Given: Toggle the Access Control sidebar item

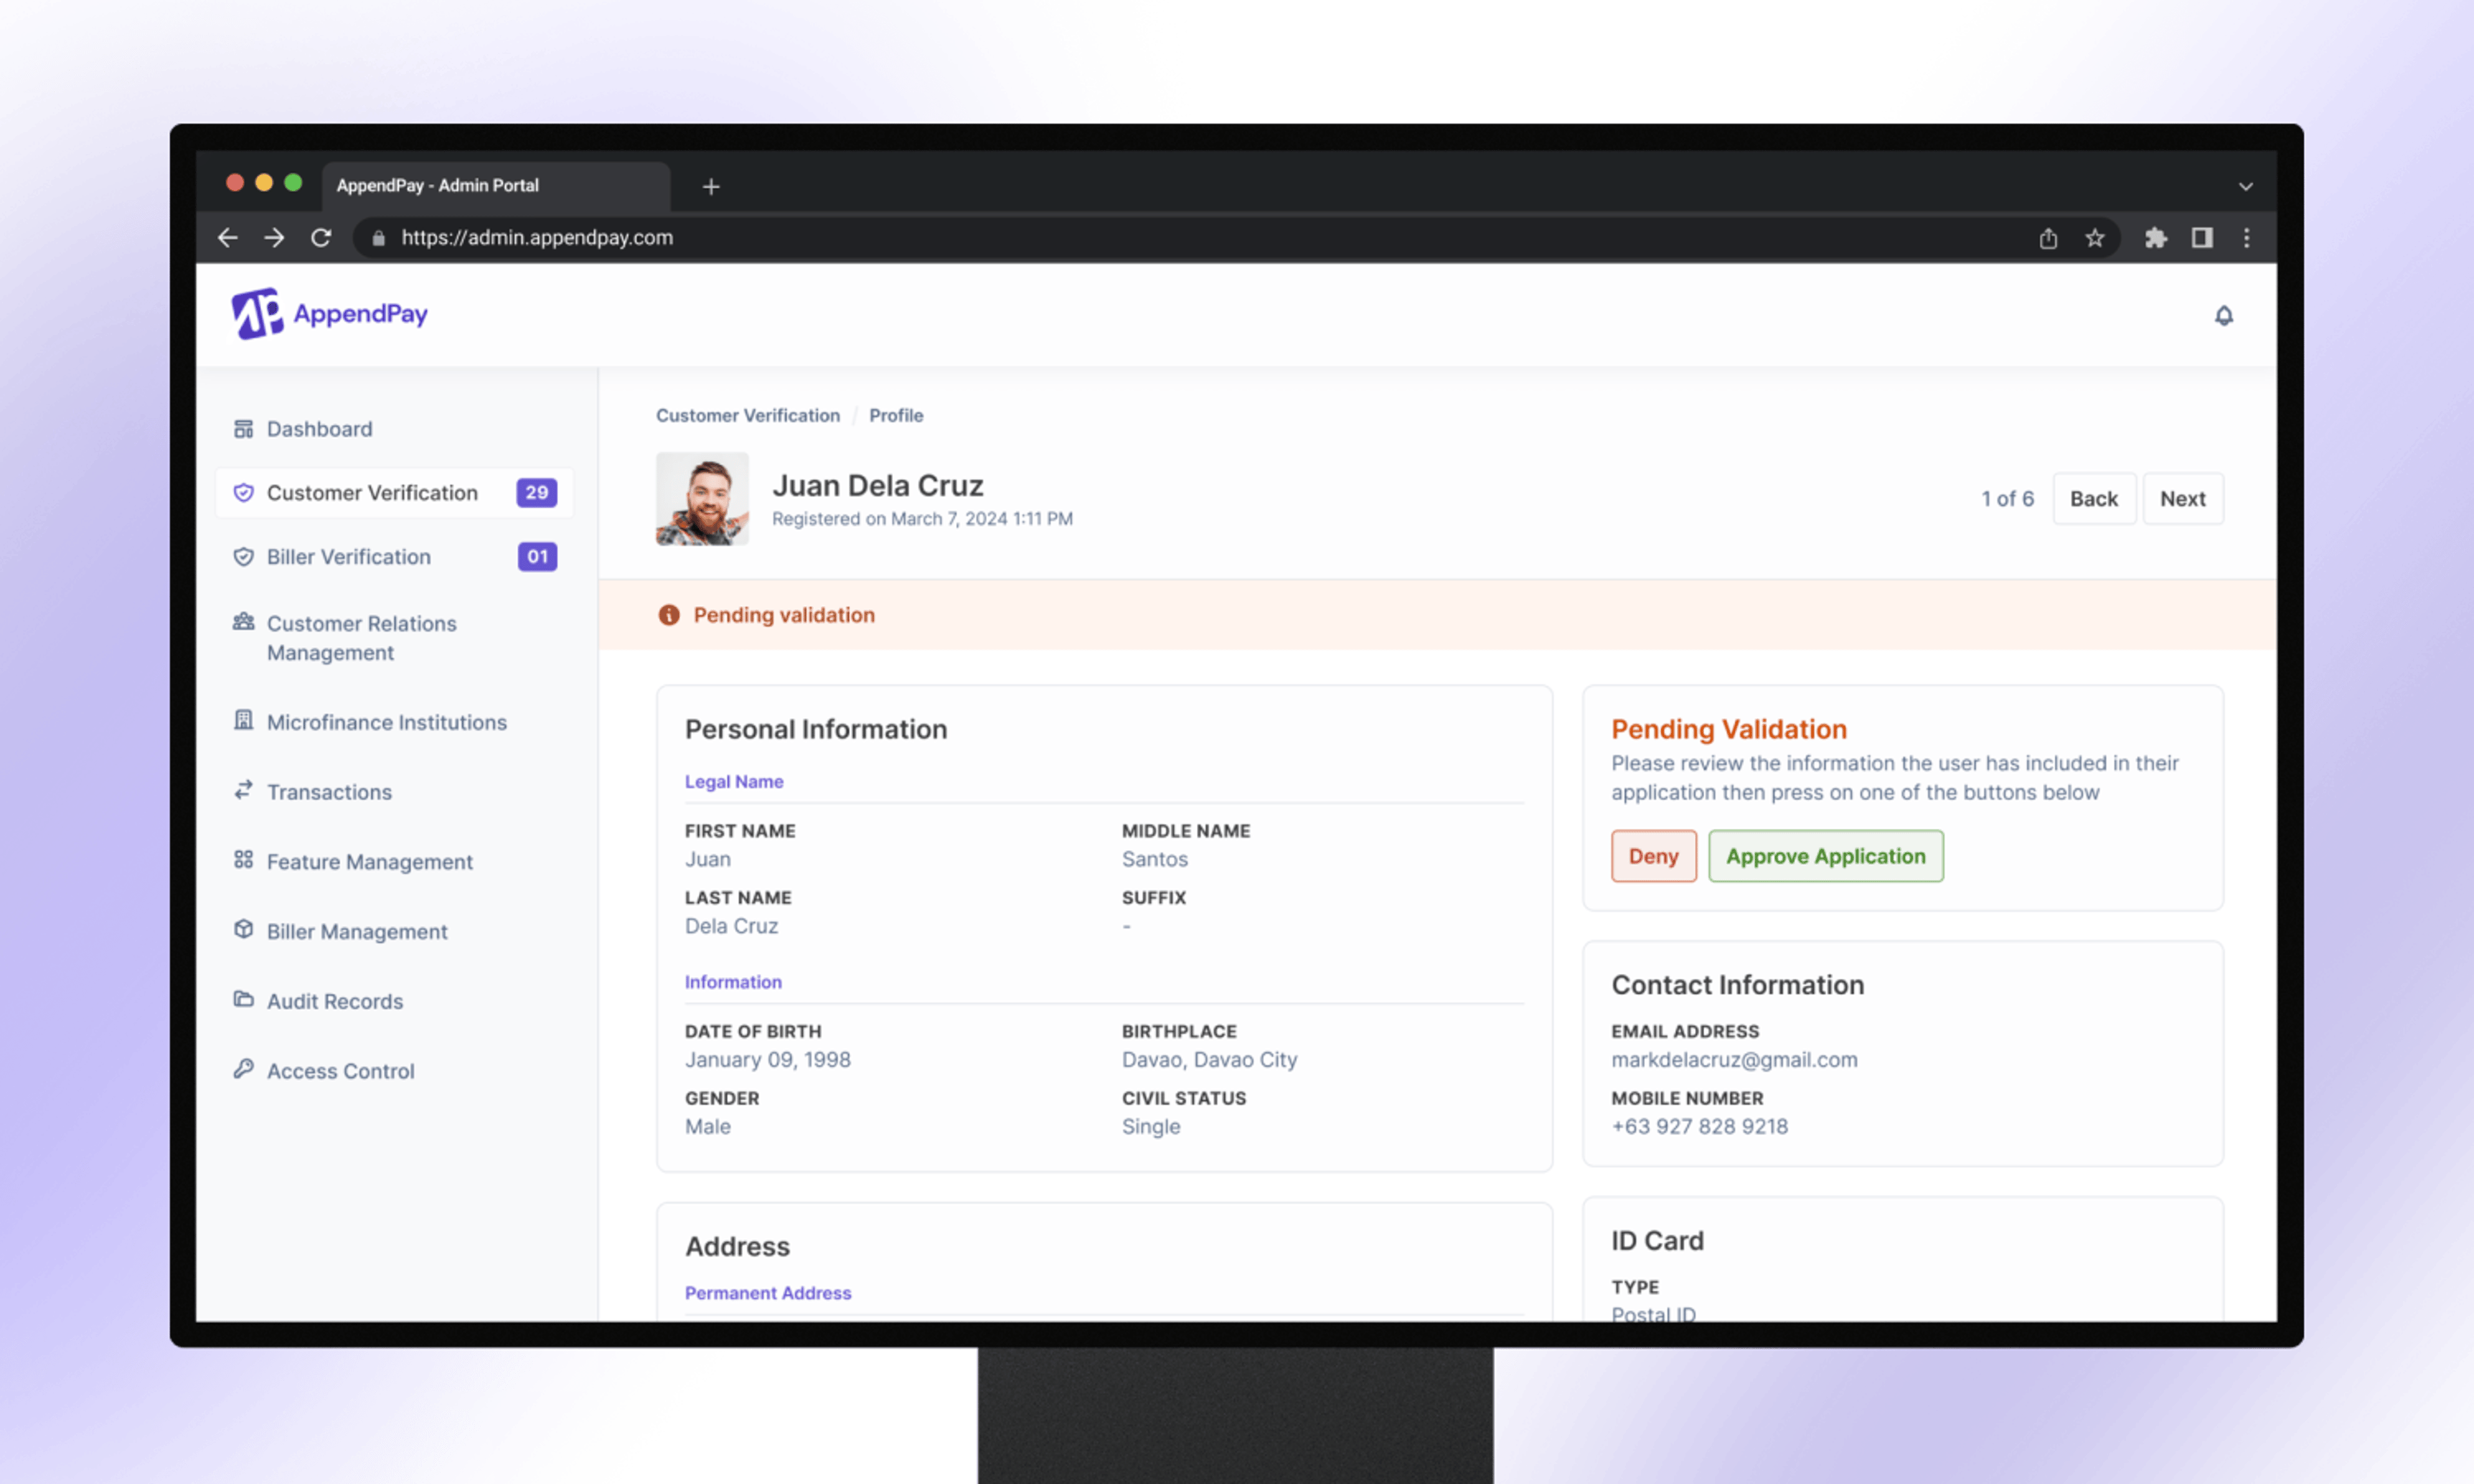Looking at the screenshot, I should point(340,1069).
